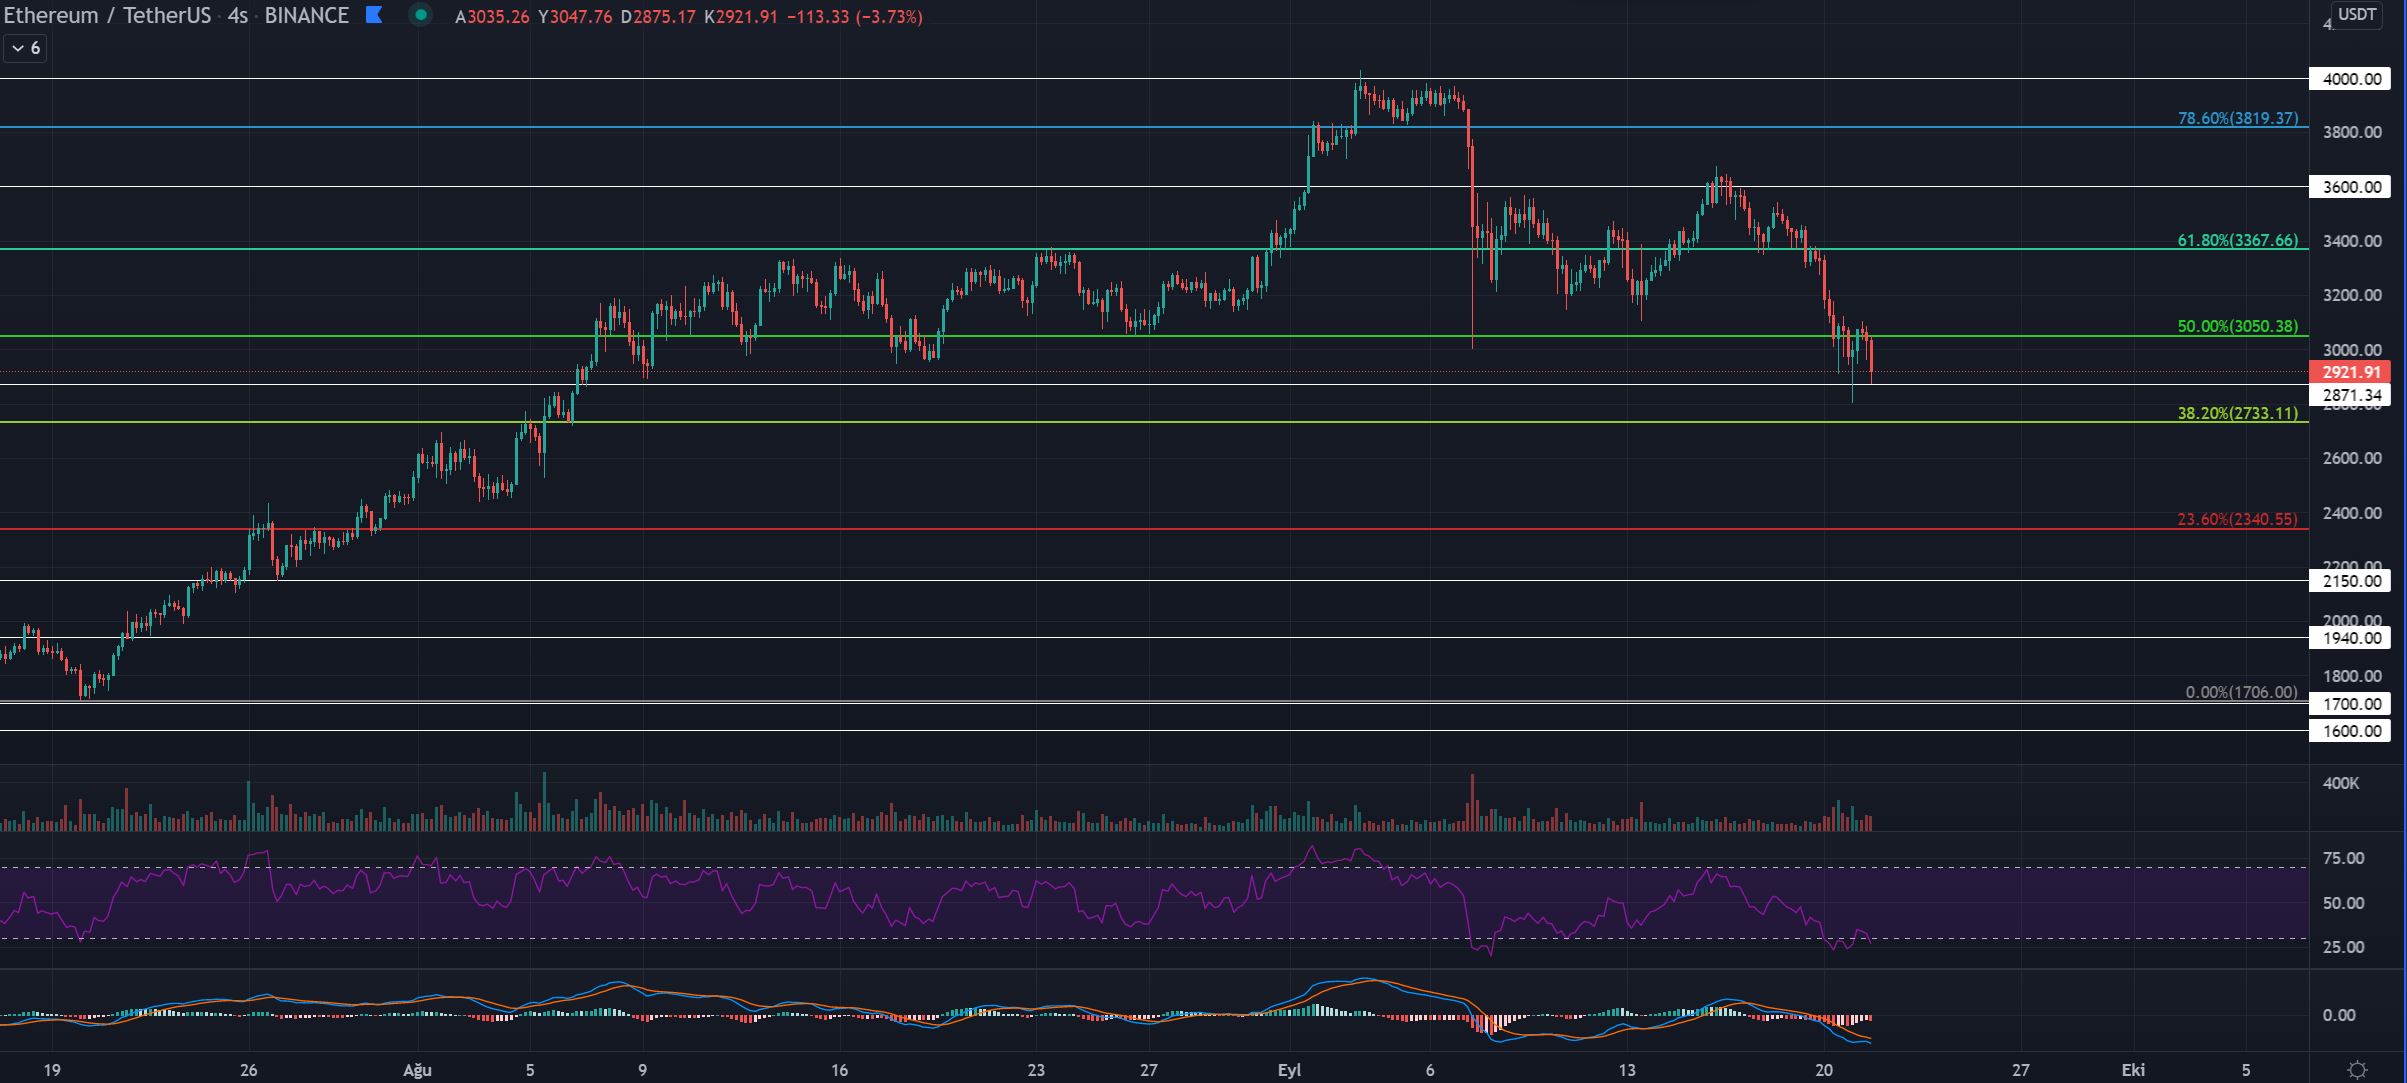
Task: Click the 3600.00 horizontal line price label
Action: coord(2349,187)
